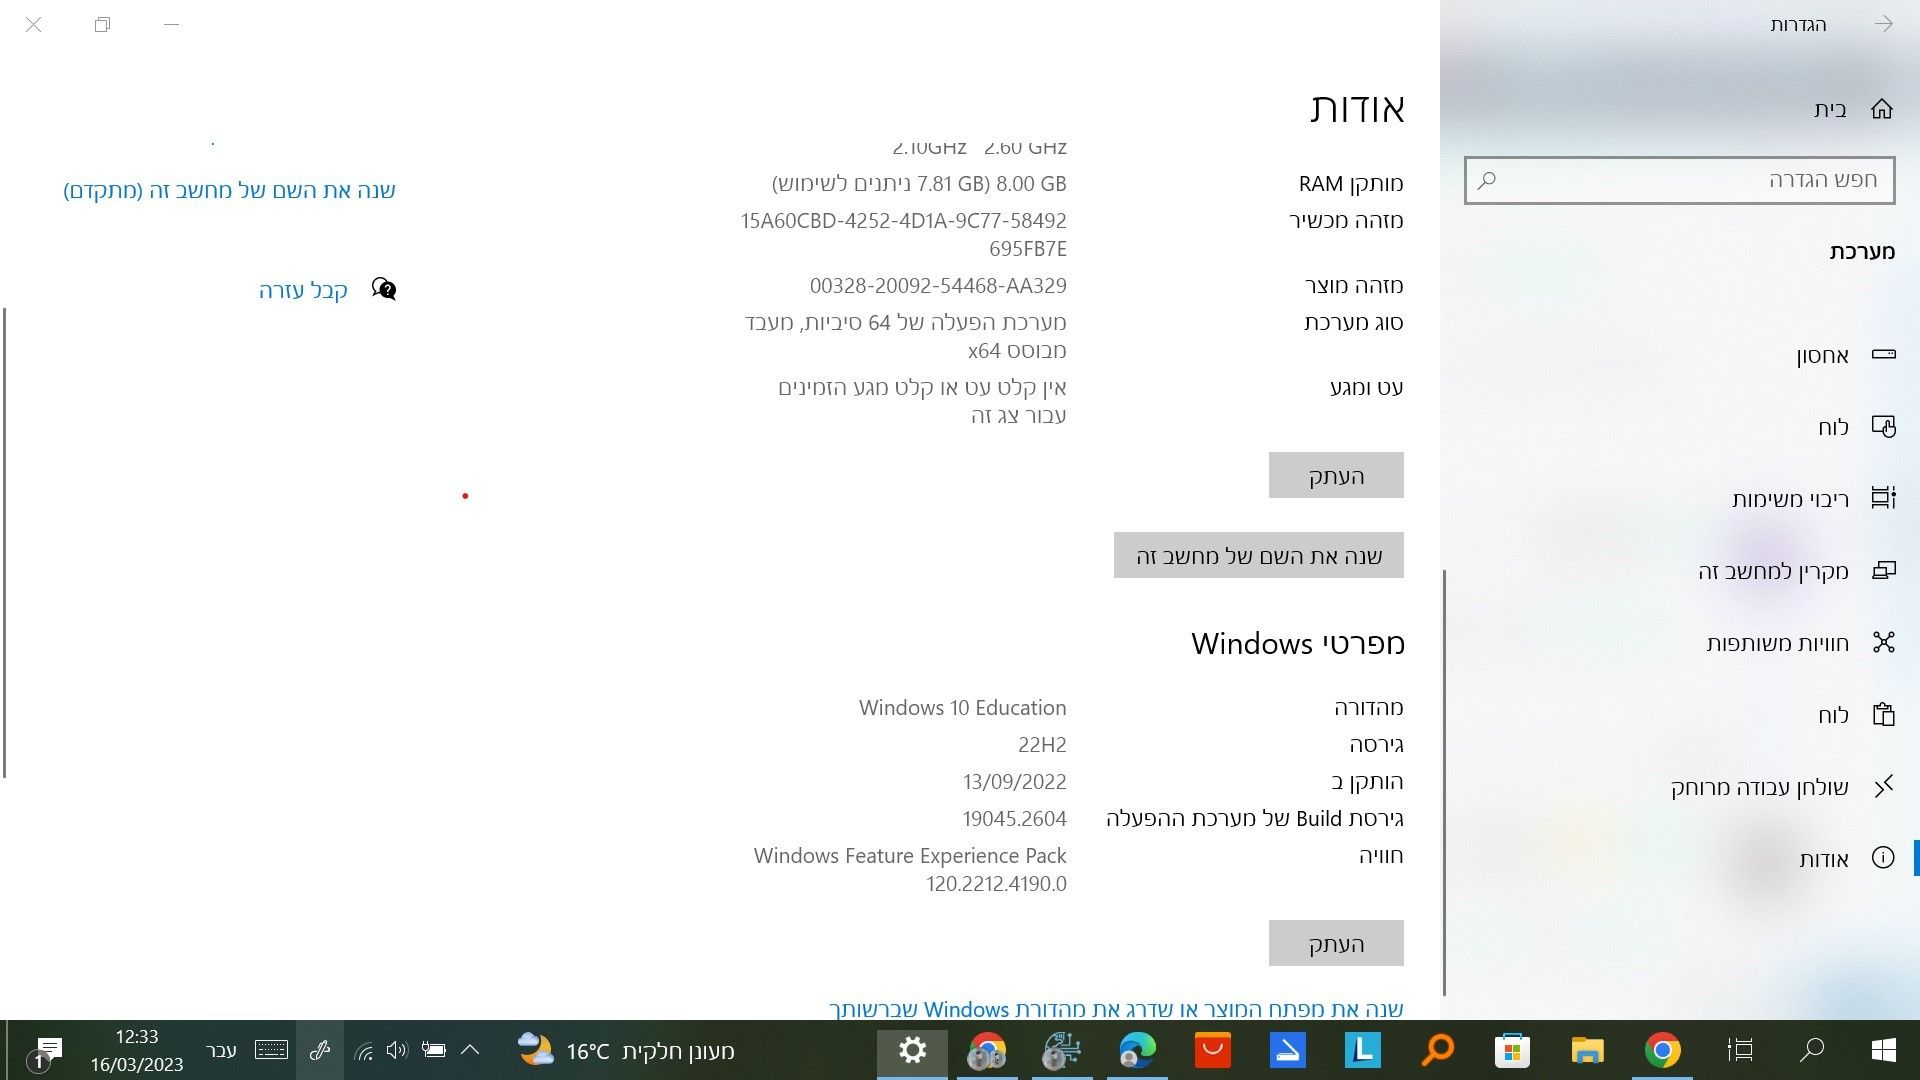The width and height of the screenshot is (1920, 1080).
Task: Open Remote Desktop (שולחן עבודה מרוחק)
Action: [1783, 787]
